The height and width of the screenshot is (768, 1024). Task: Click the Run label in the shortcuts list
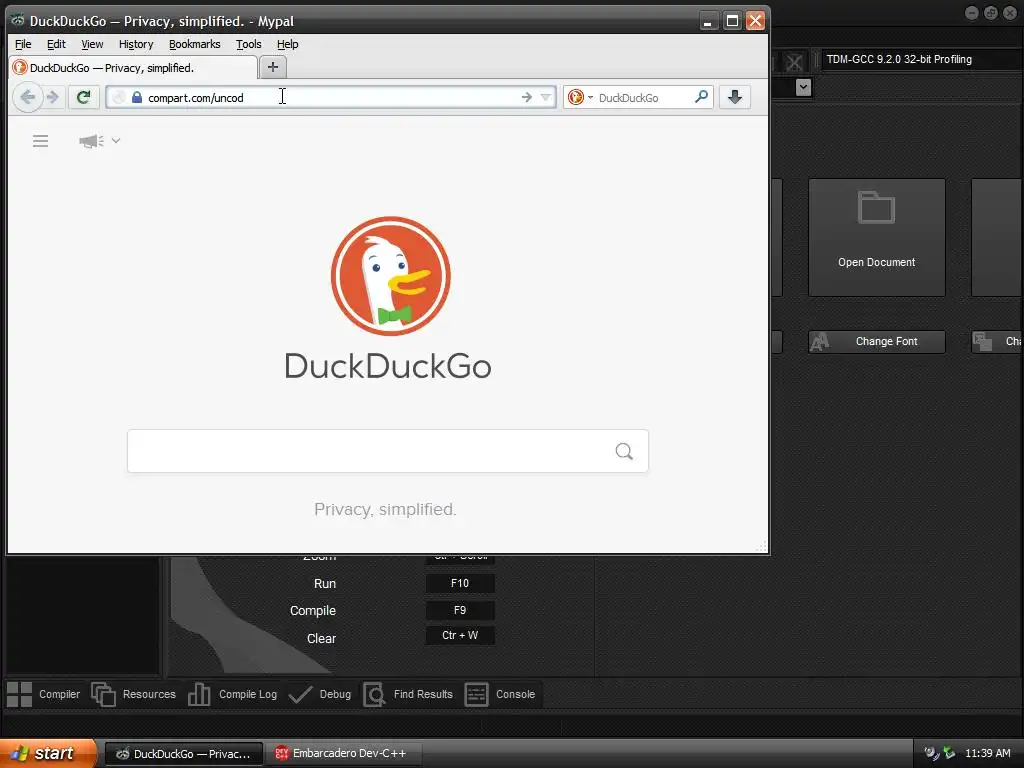325,584
